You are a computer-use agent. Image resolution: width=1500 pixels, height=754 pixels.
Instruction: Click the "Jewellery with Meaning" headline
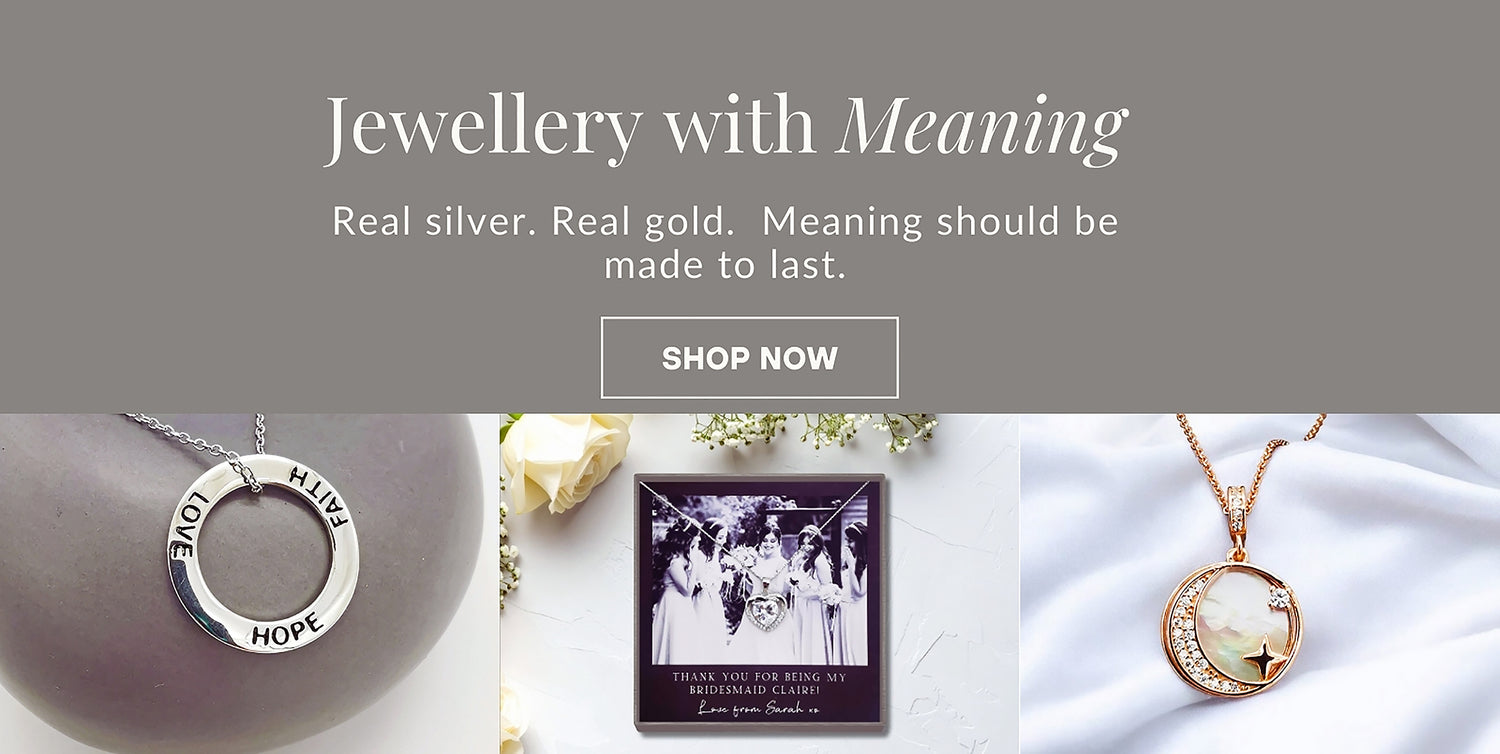coord(726,128)
